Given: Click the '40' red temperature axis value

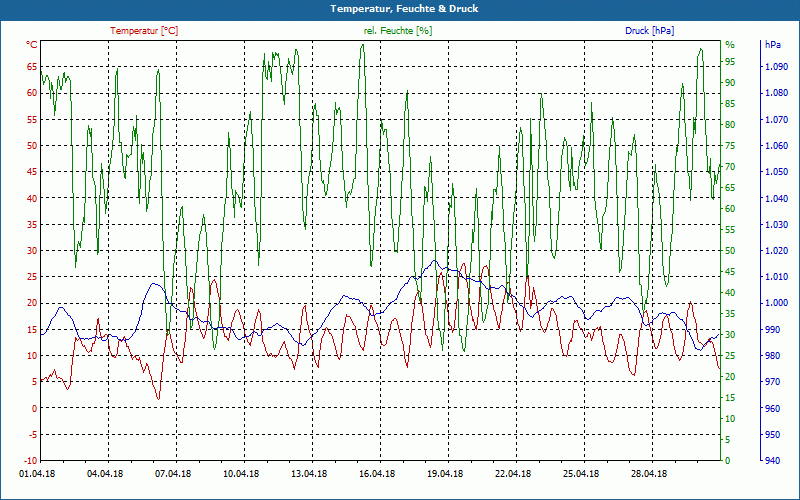Looking at the screenshot, I should pos(32,198).
